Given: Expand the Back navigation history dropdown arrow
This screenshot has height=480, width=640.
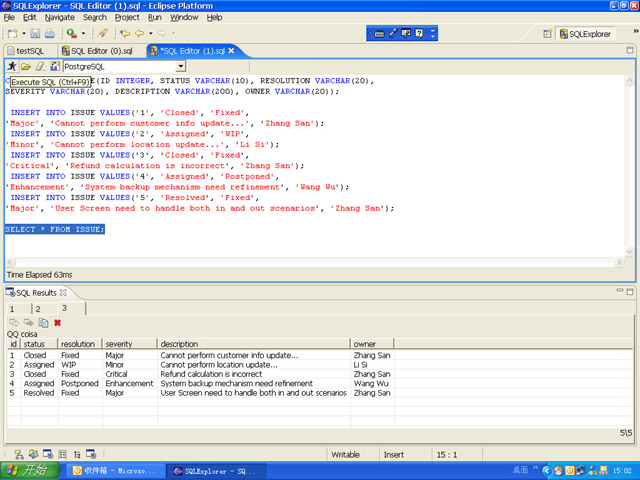Looking at the screenshot, I should coord(151,33).
